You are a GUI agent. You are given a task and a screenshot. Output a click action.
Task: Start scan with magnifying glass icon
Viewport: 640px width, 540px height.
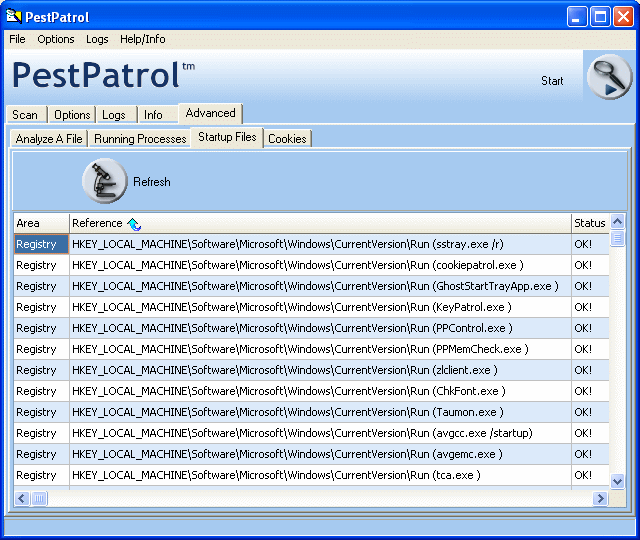(x=609, y=77)
